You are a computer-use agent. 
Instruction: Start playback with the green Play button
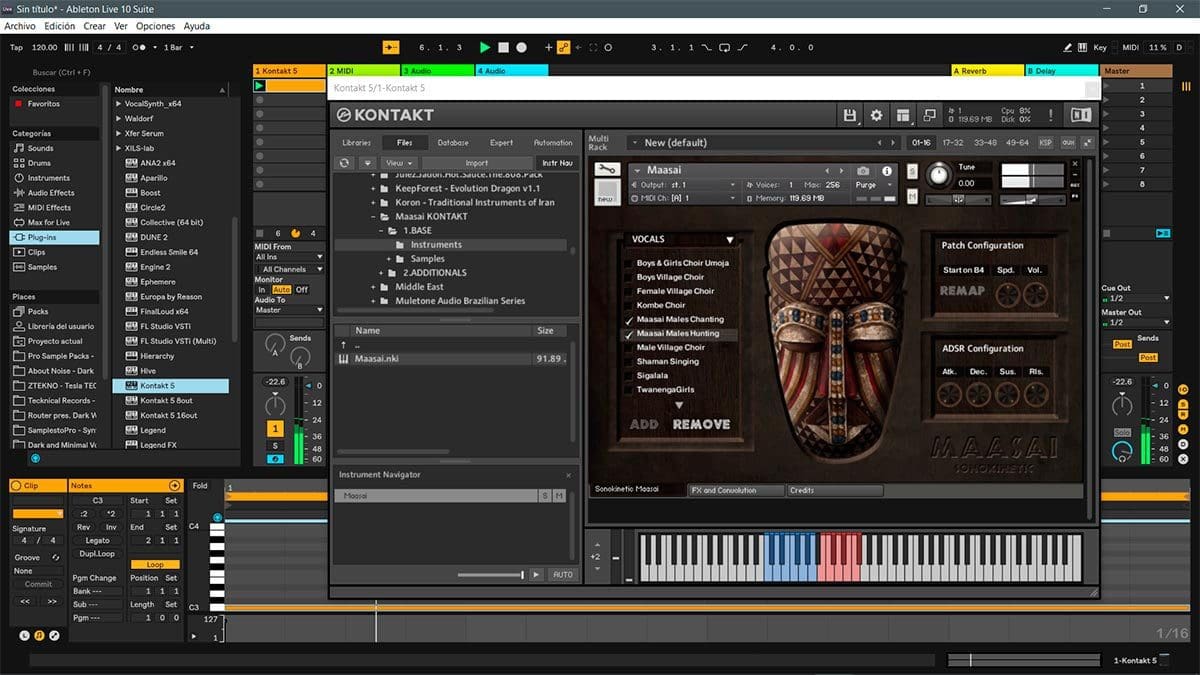[485, 47]
